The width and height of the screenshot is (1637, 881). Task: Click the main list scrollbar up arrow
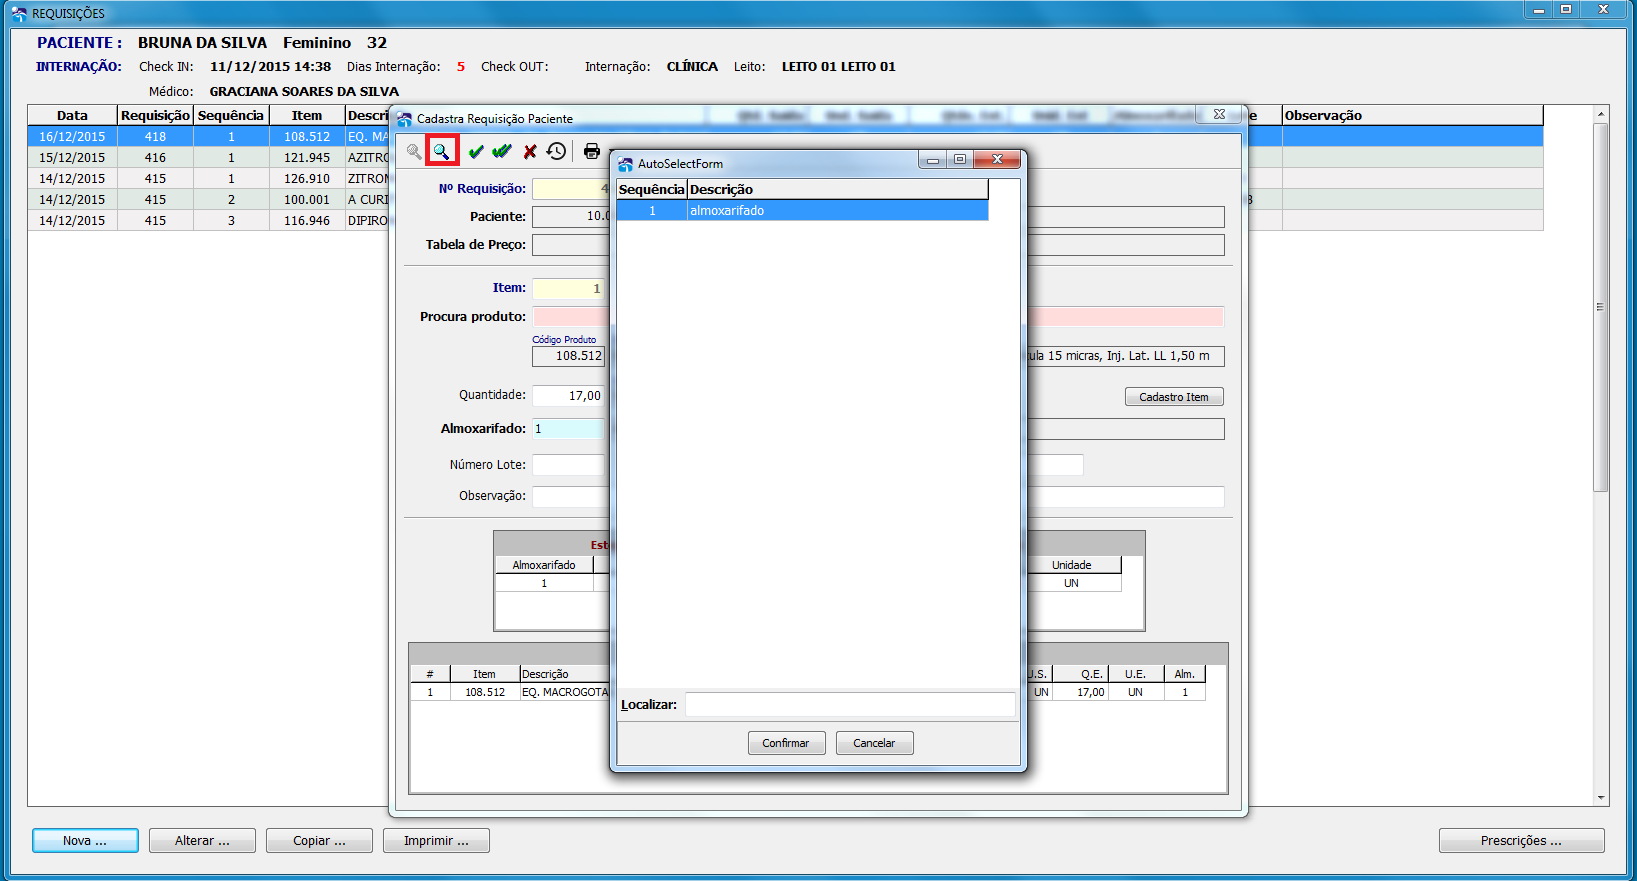tap(1601, 115)
